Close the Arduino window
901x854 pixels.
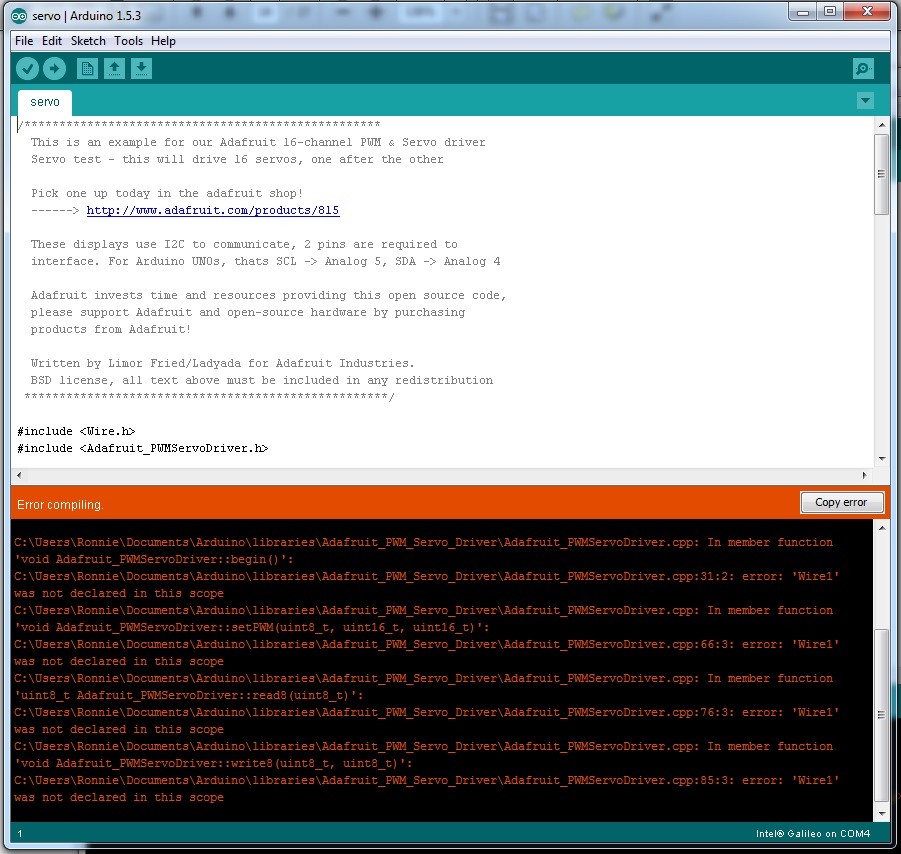867,11
